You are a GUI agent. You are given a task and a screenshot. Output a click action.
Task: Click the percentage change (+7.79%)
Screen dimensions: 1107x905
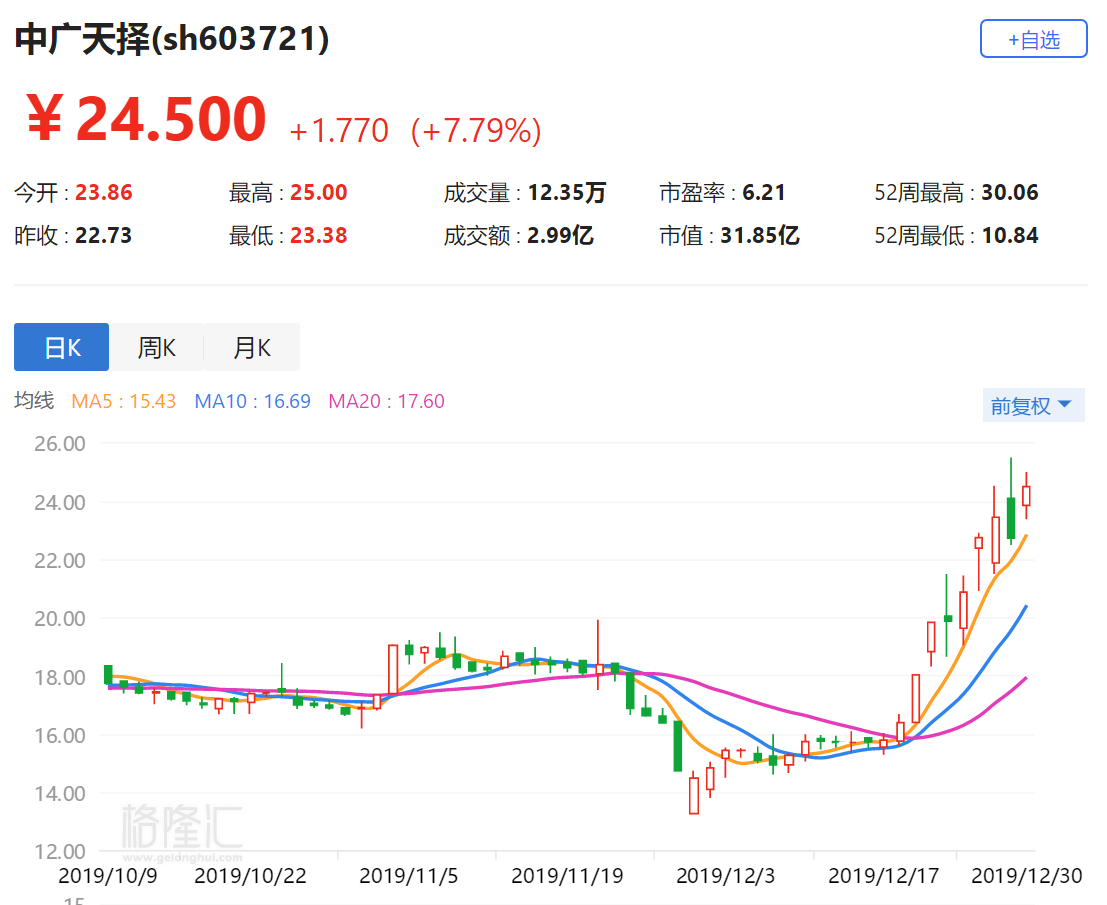[x=476, y=131]
